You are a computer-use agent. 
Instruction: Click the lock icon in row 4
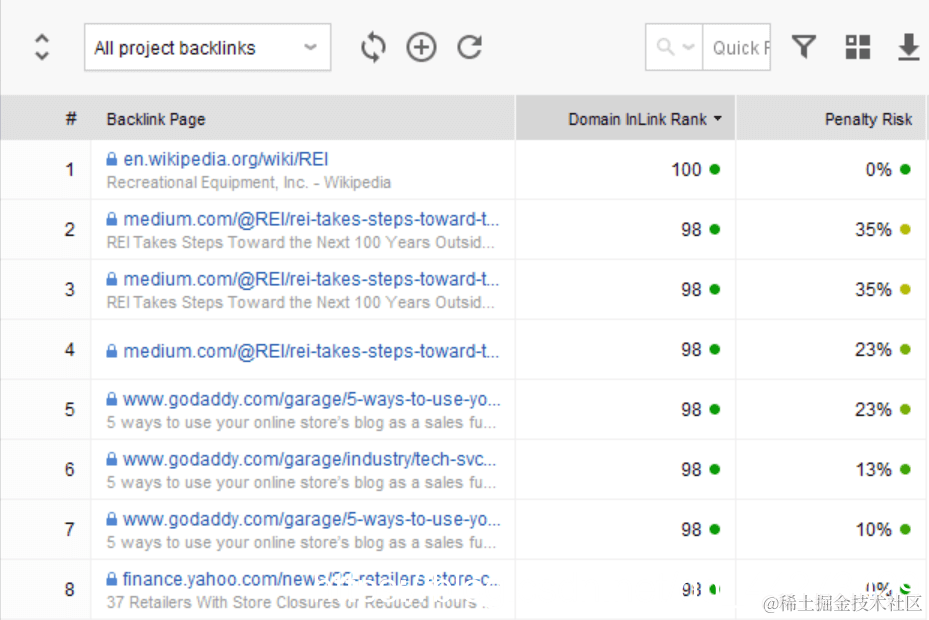click(x=111, y=351)
